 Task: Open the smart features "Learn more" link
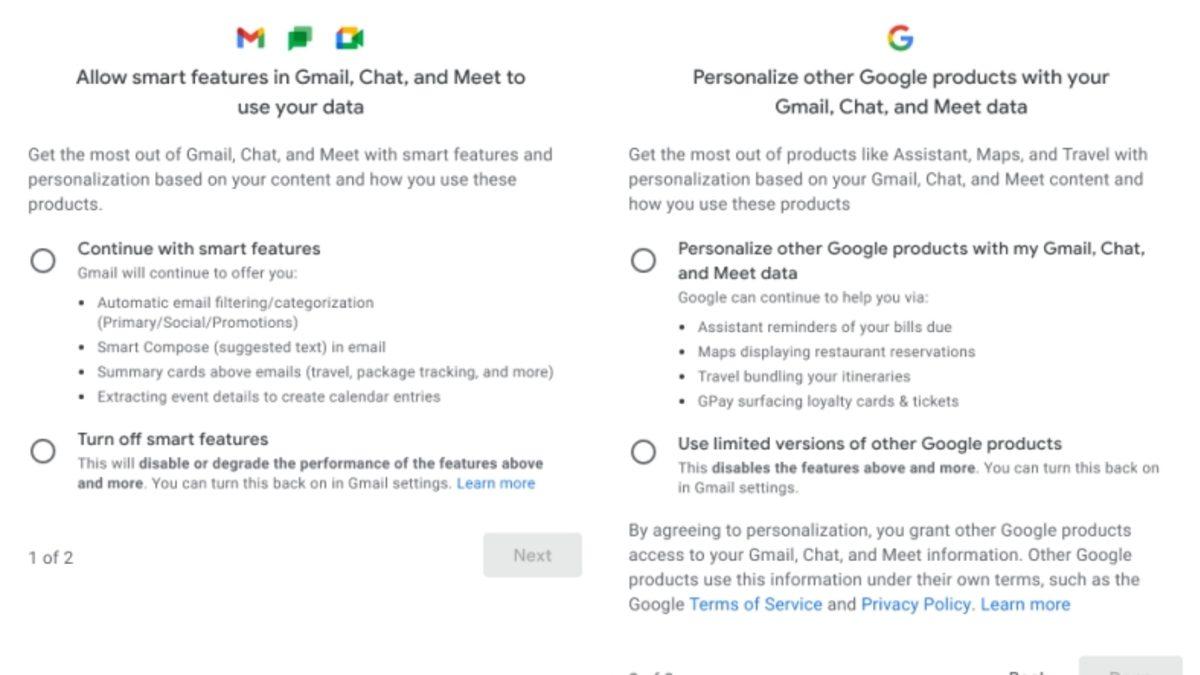click(x=496, y=483)
